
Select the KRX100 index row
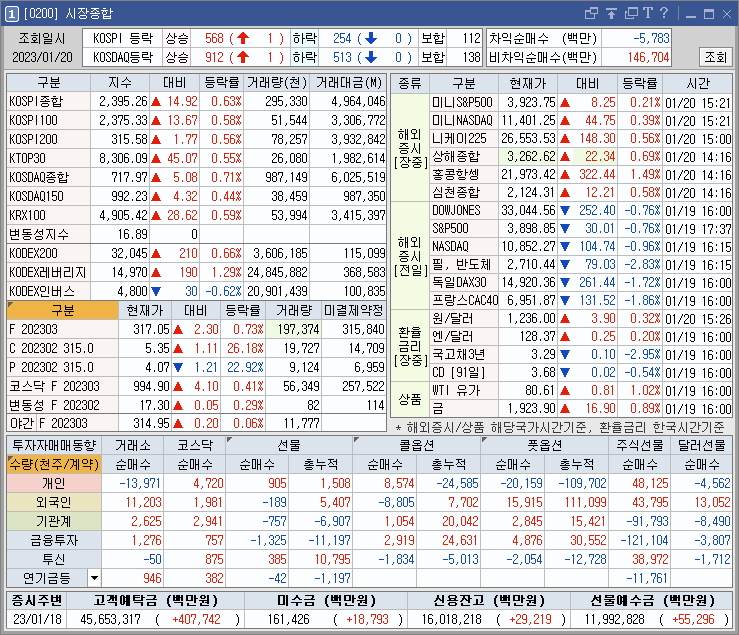(196, 215)
